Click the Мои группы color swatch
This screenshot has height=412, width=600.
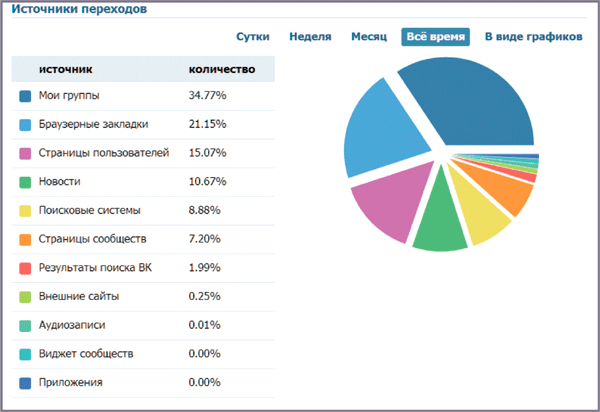pyautogui.click(x=25, y=96)
